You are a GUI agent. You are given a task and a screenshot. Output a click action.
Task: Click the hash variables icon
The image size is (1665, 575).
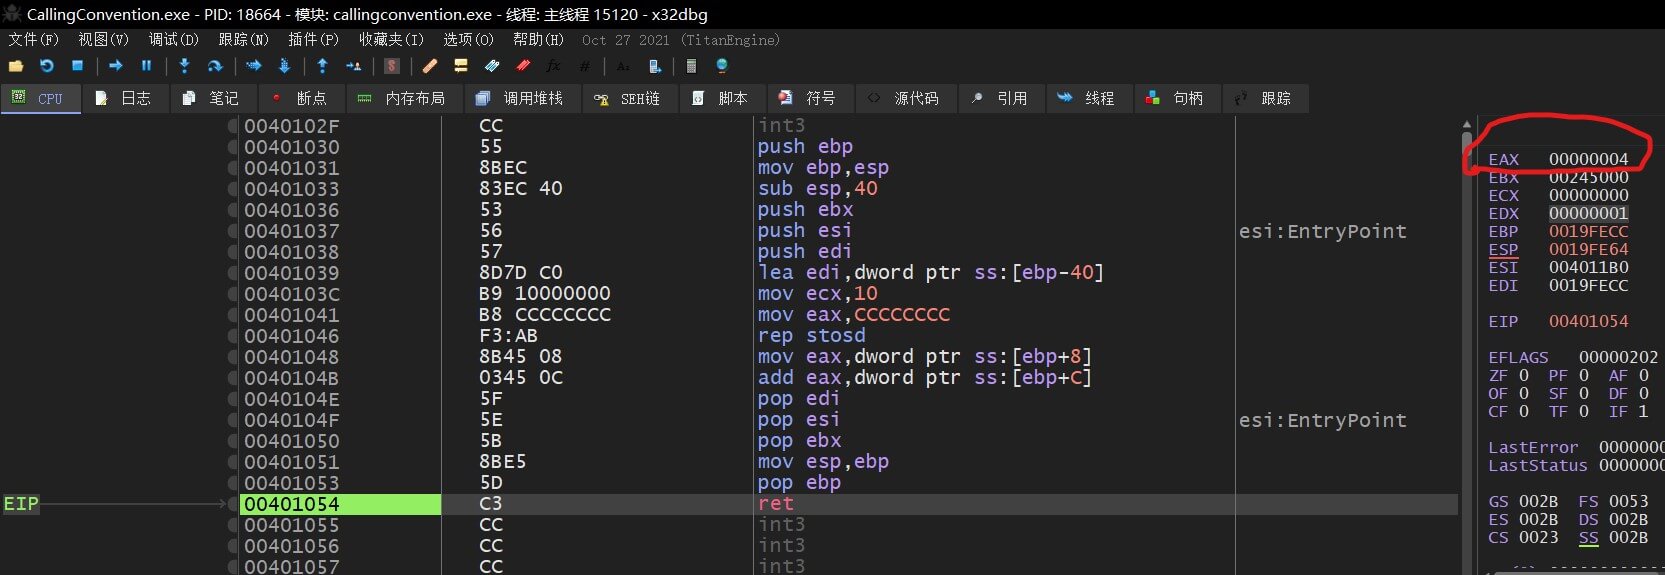tap(585, 66)
